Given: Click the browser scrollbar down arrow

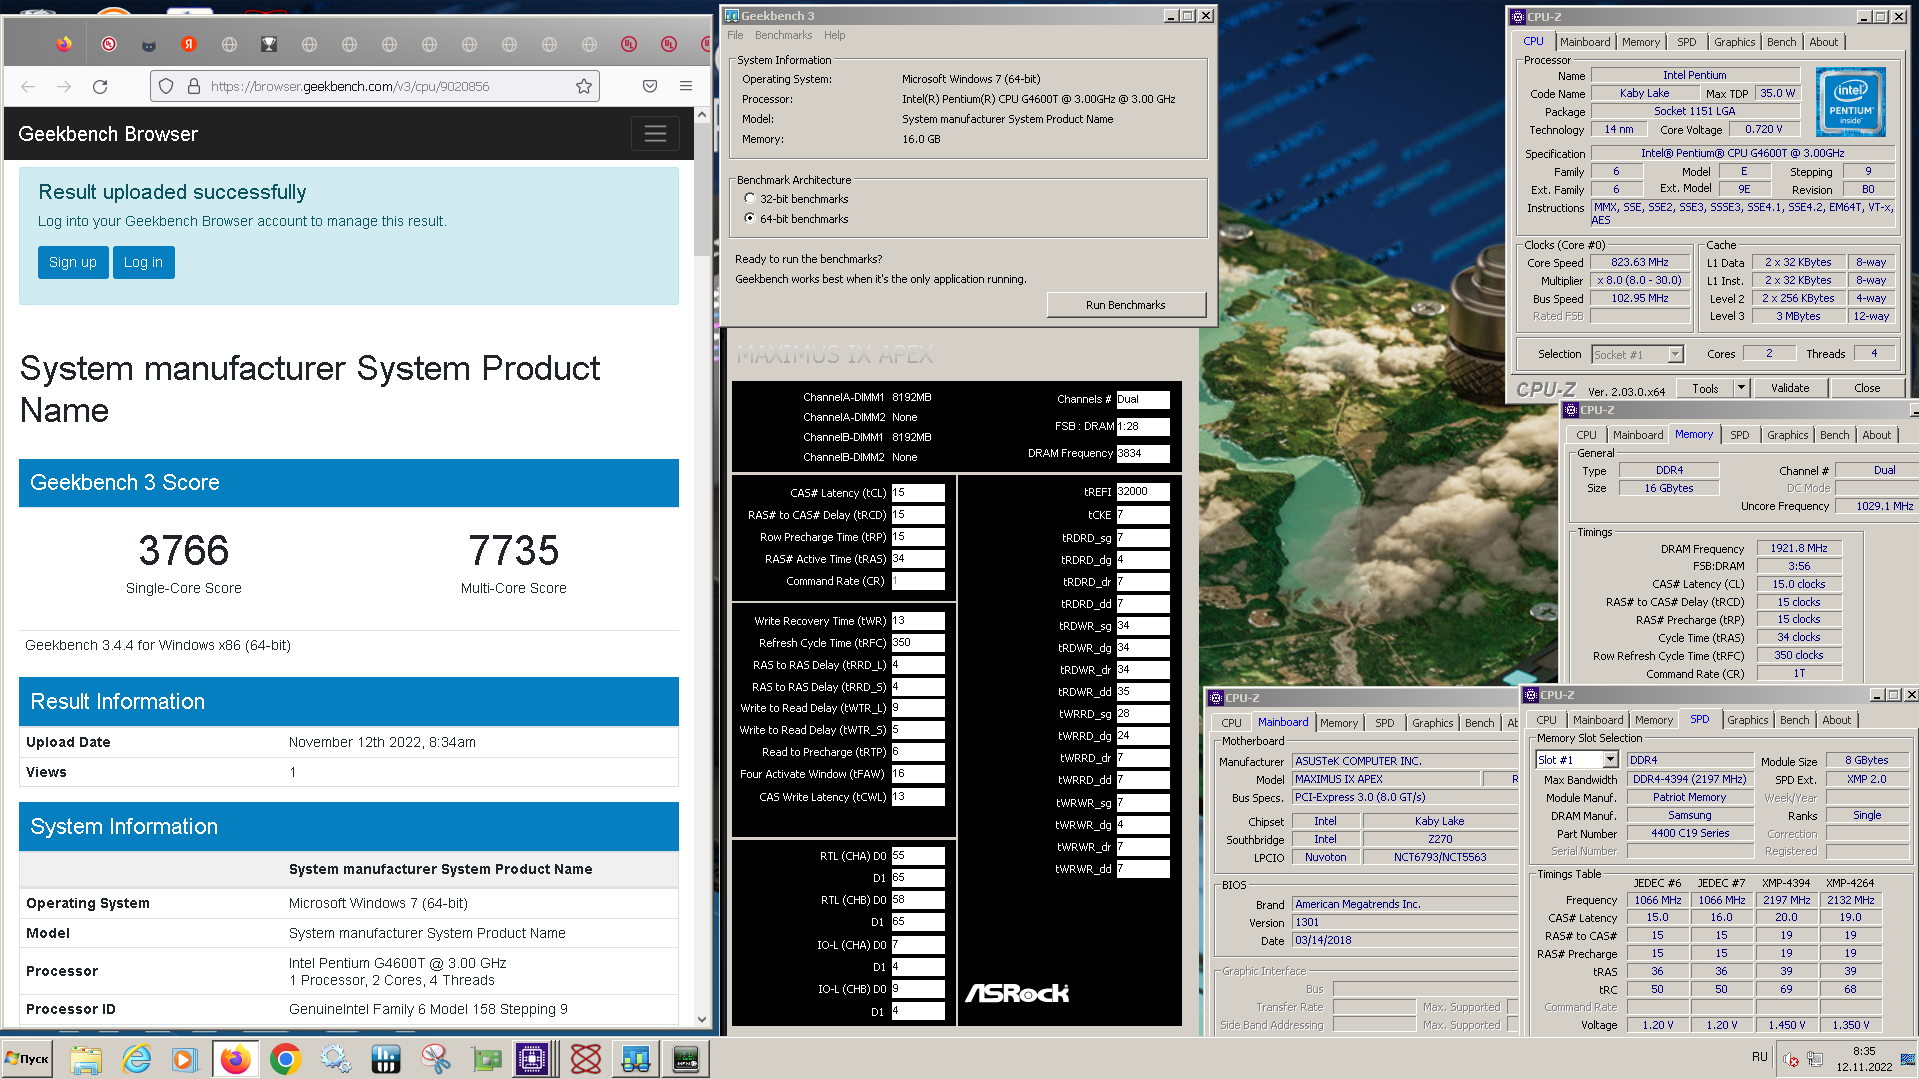Looking at the screenshot, I should click(702, 1019).
